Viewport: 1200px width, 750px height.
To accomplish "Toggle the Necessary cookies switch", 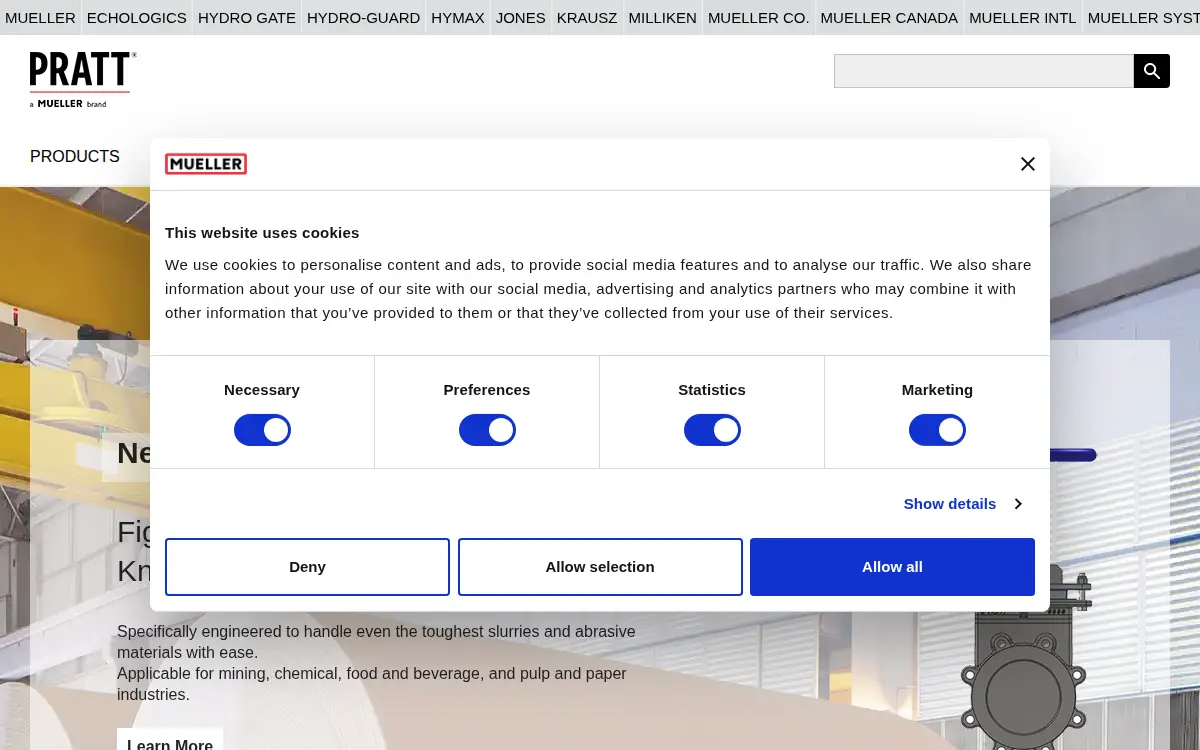I will pos(262,430).
